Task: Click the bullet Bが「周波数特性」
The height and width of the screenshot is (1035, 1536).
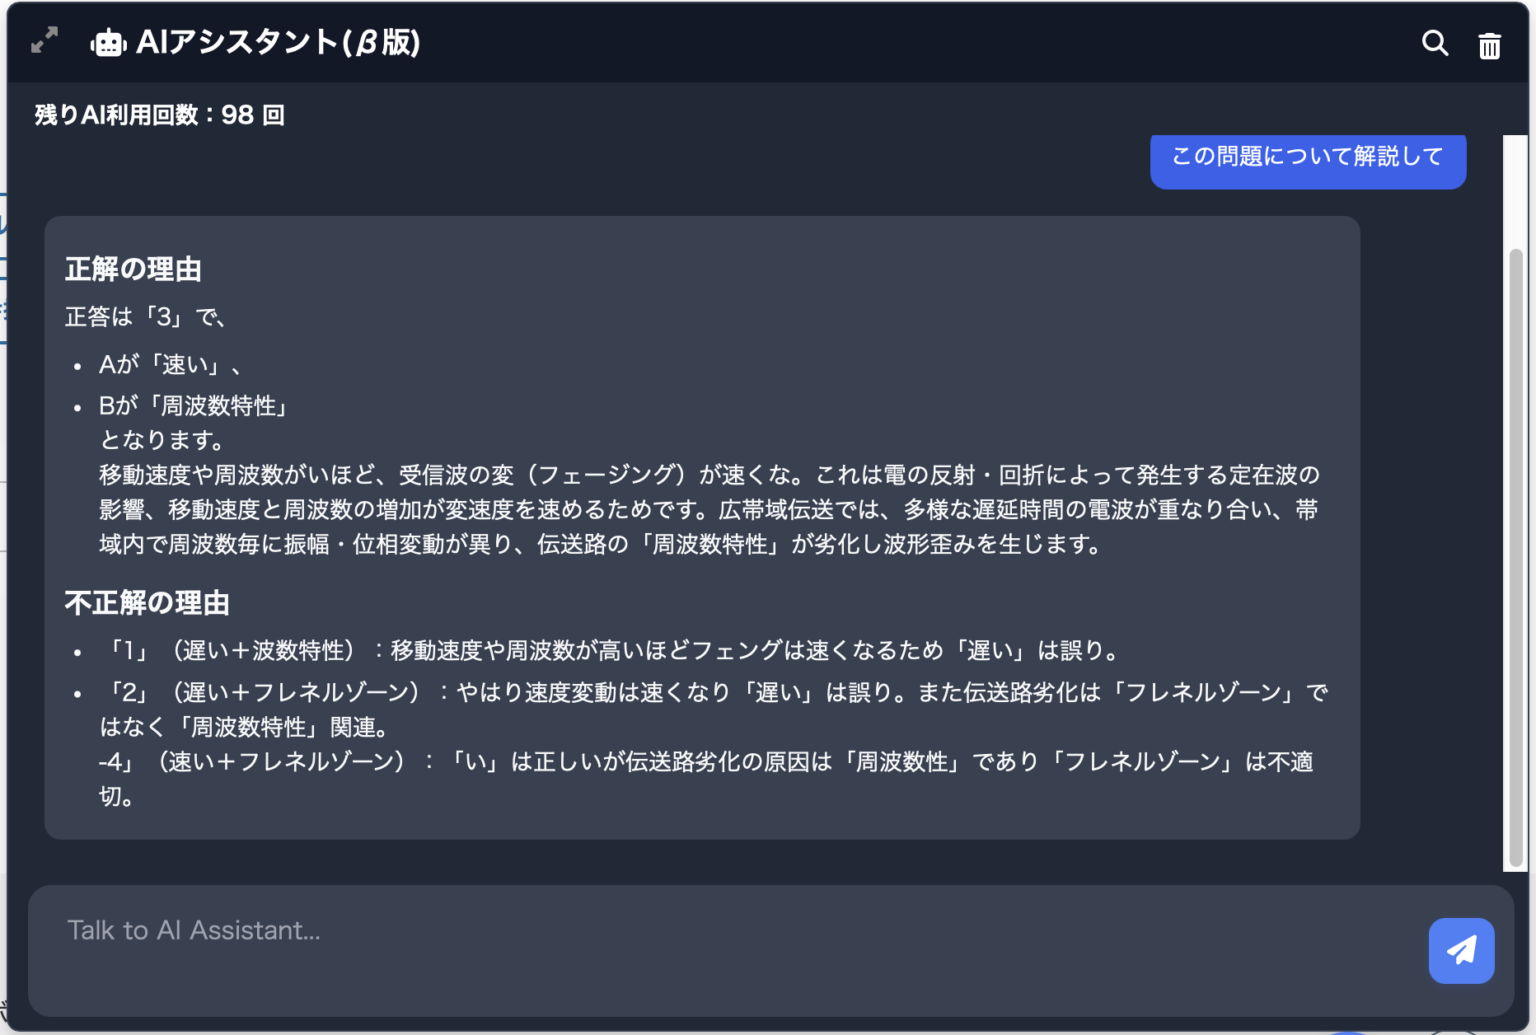Action: click(194, 406)
